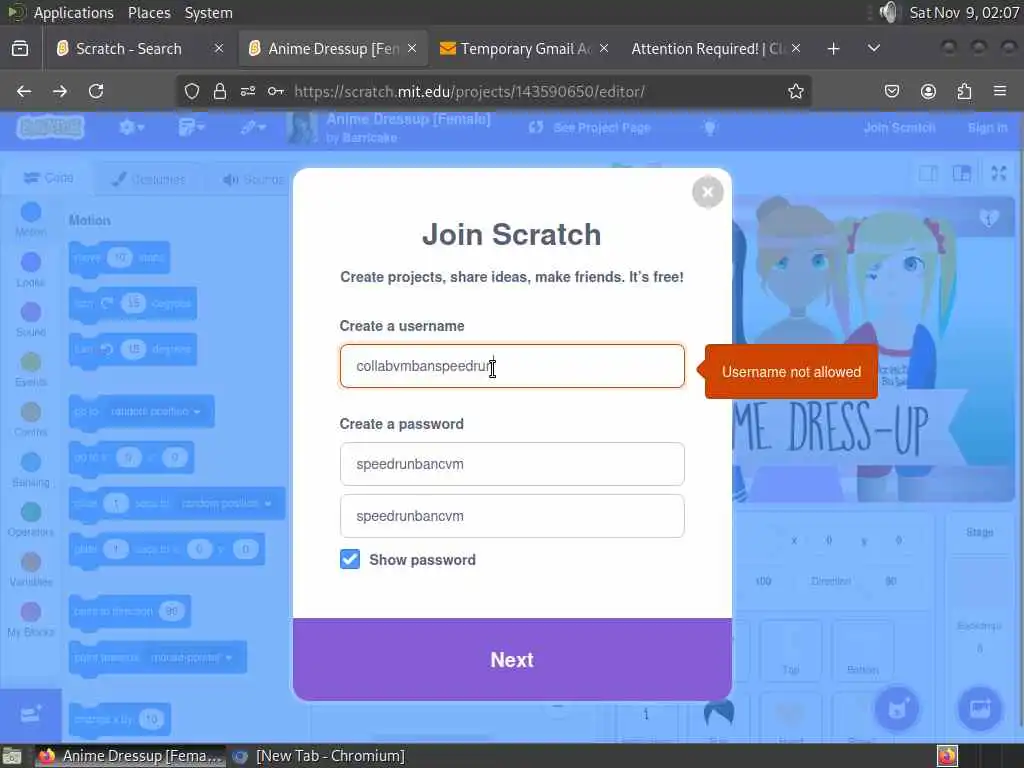Select the Control block category
Screen dimensions: 1024x768
30,419
